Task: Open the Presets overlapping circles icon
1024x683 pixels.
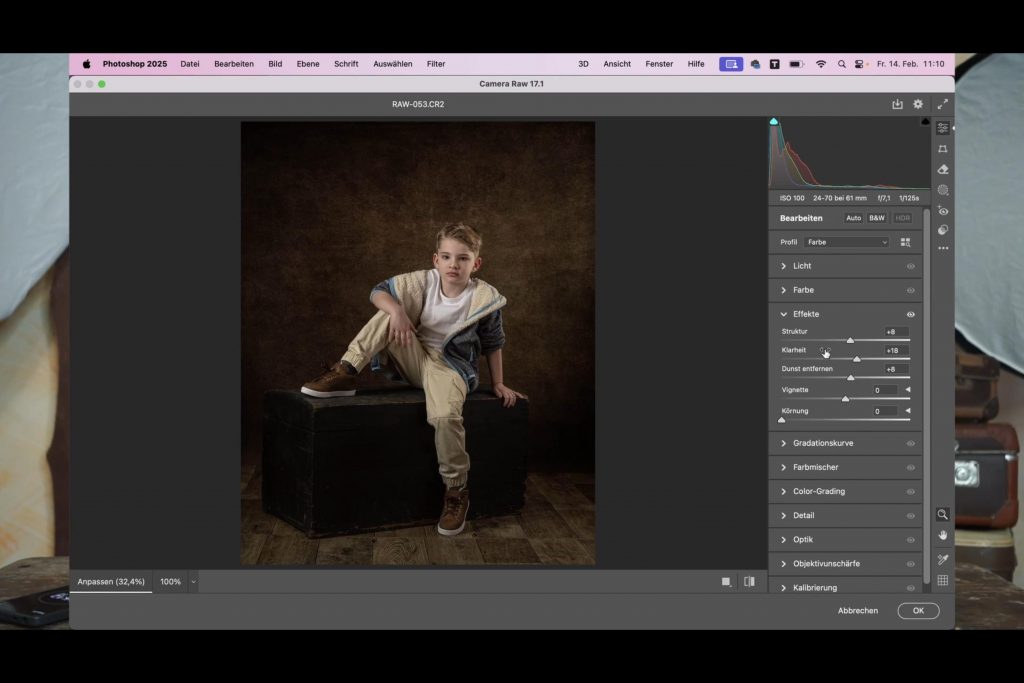Action: 942,230
